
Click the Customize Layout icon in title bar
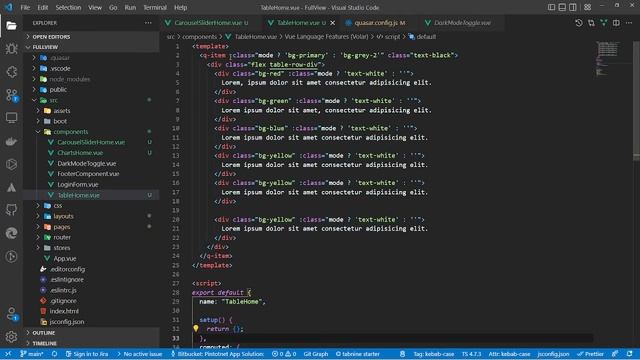[587, 7]
